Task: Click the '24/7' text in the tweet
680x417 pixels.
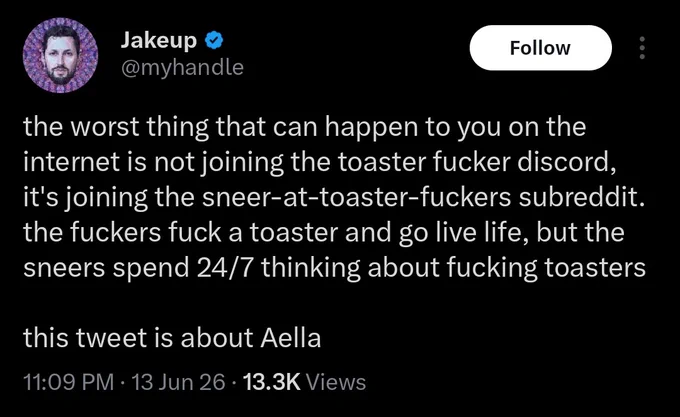Action: tap(225, 267)
